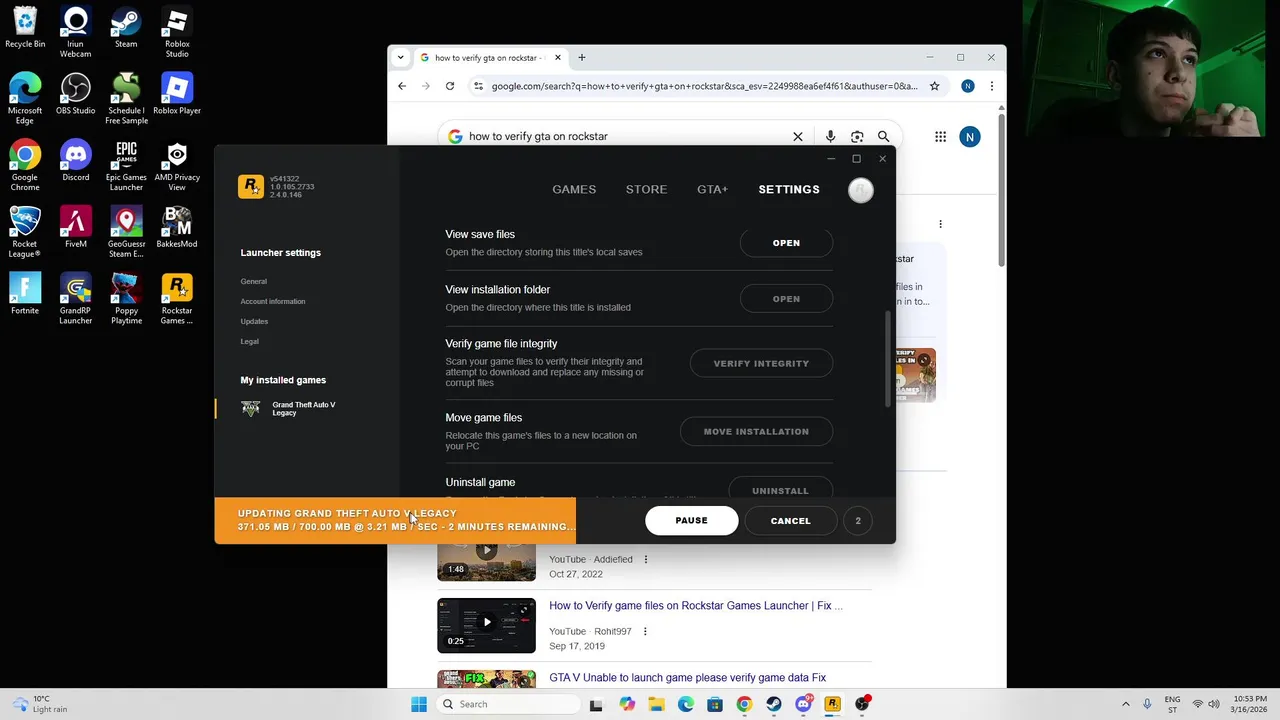Open Legal settings section
Screen dimensions: 1280x720
[249, 341]
